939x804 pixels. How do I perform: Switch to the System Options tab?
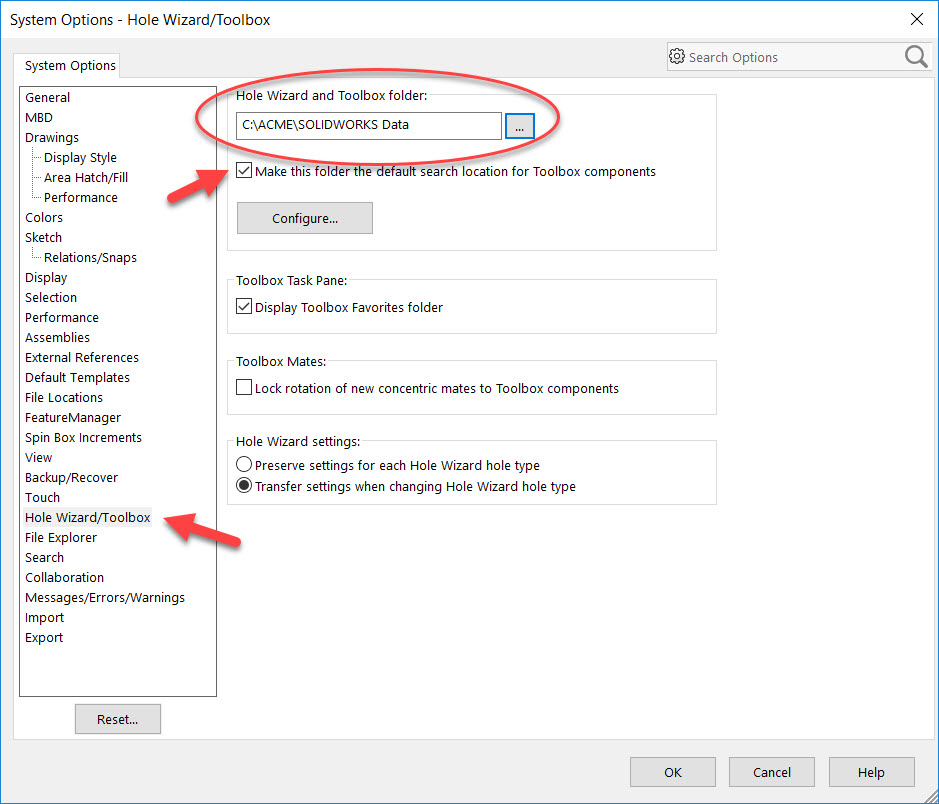pyautogui.click(x=67, y=65)
